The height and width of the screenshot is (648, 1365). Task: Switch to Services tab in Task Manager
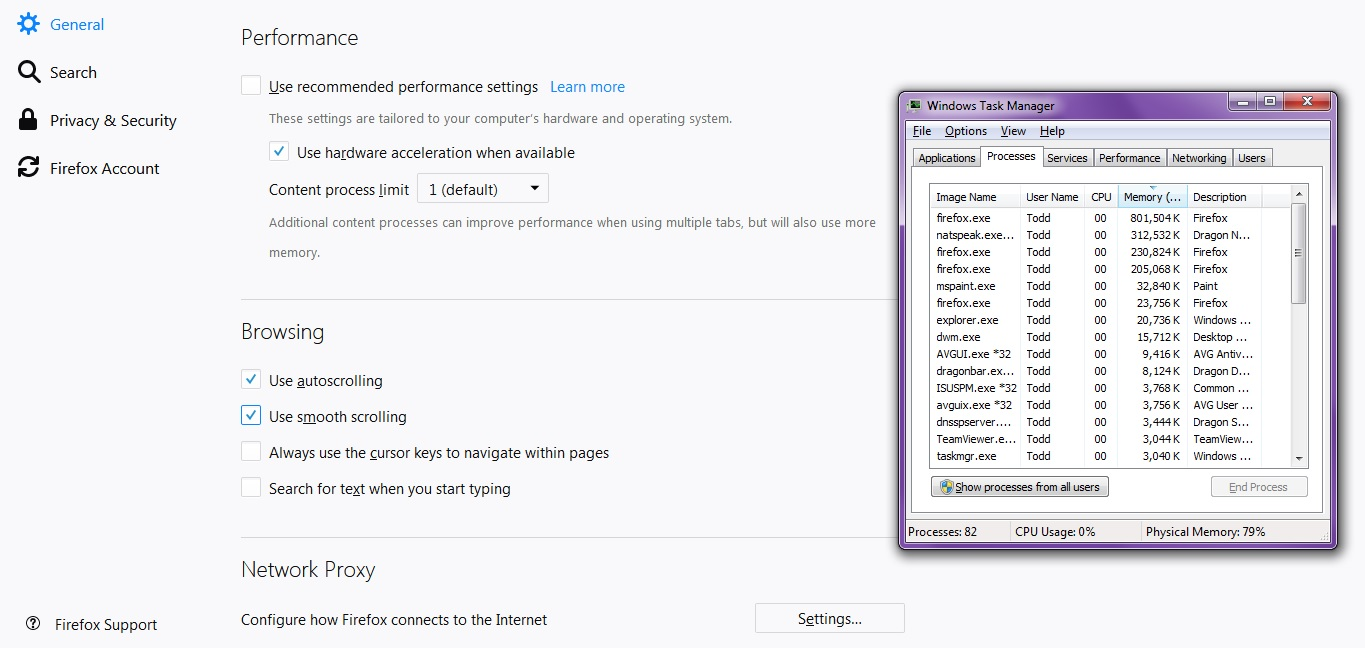click(1067, 158)
